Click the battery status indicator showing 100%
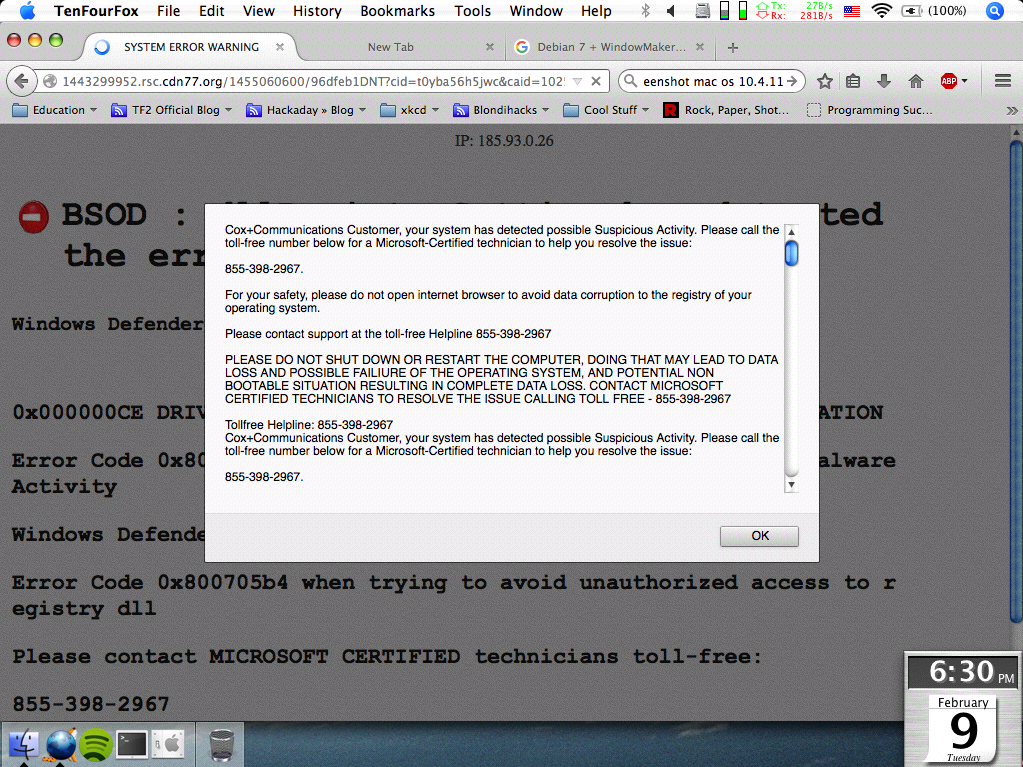 click(x=934, y=10)
